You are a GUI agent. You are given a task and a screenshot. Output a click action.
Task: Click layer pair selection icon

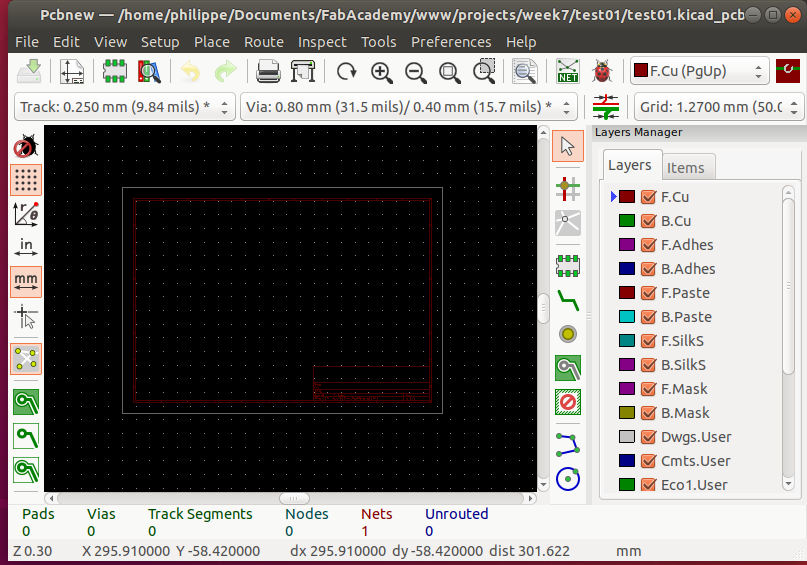787,71
